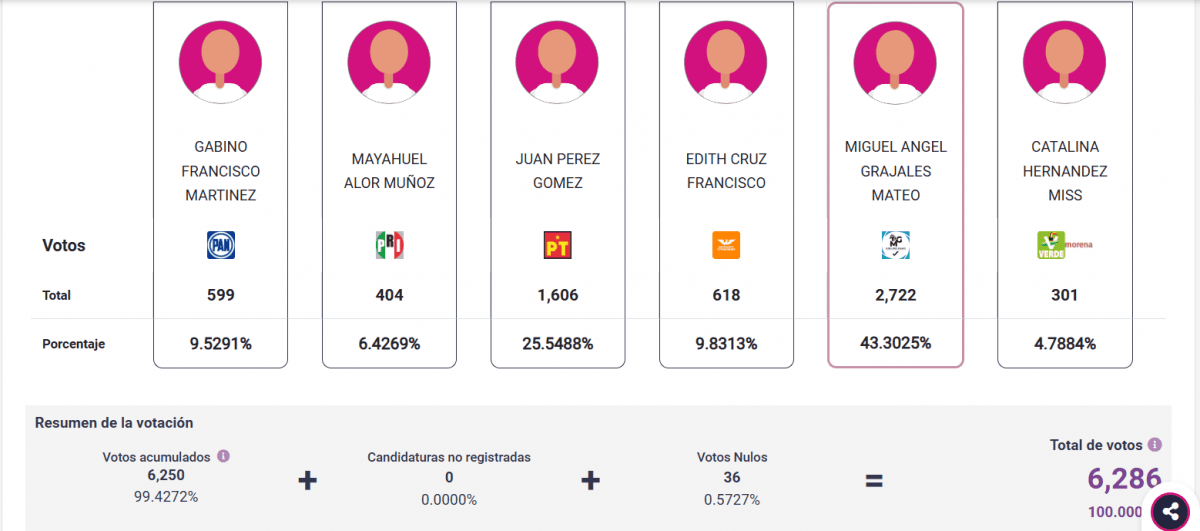Screen dimensions: 1200x531
Task: Click the Verde Morena coalition logo
Action: coord(1064,245)
